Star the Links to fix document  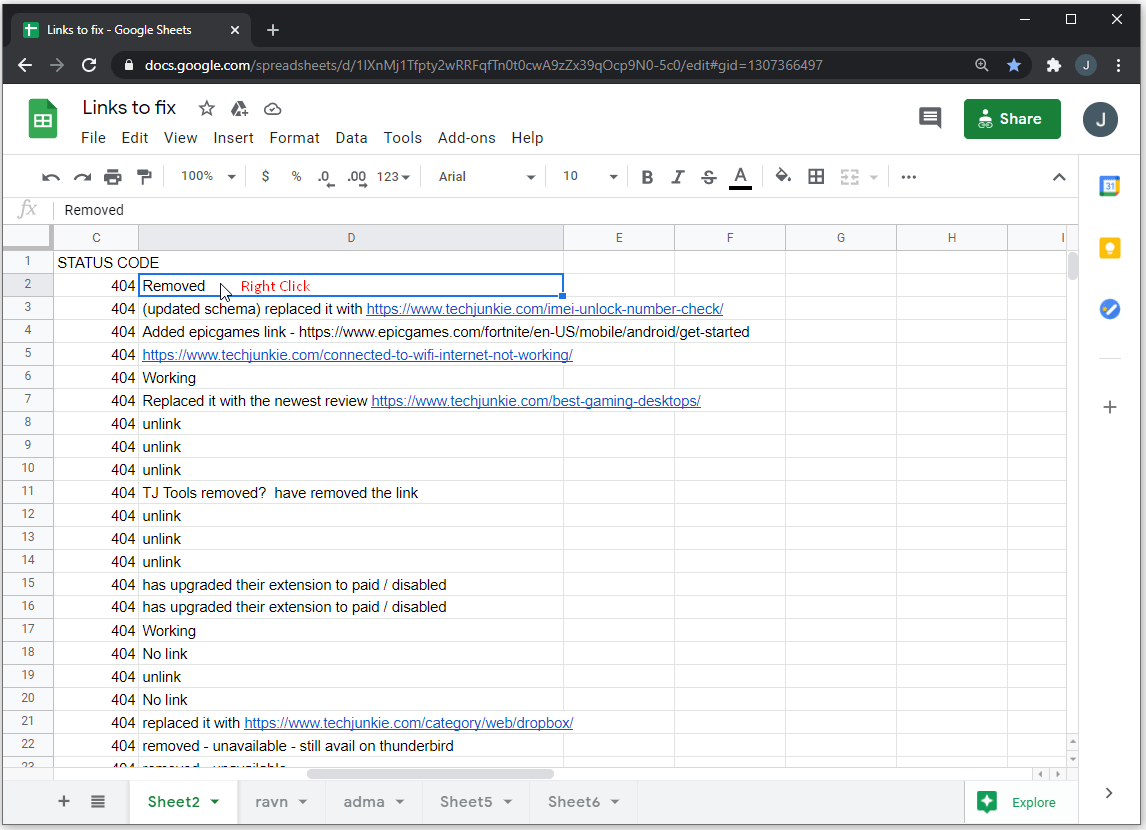(x=206, y=108)
